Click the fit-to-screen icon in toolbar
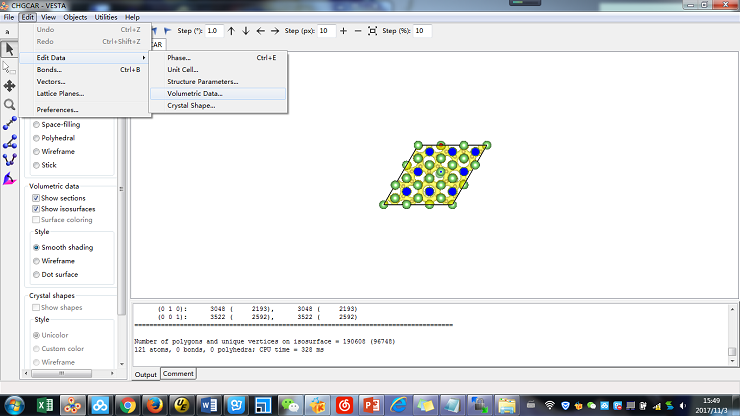 373,31
